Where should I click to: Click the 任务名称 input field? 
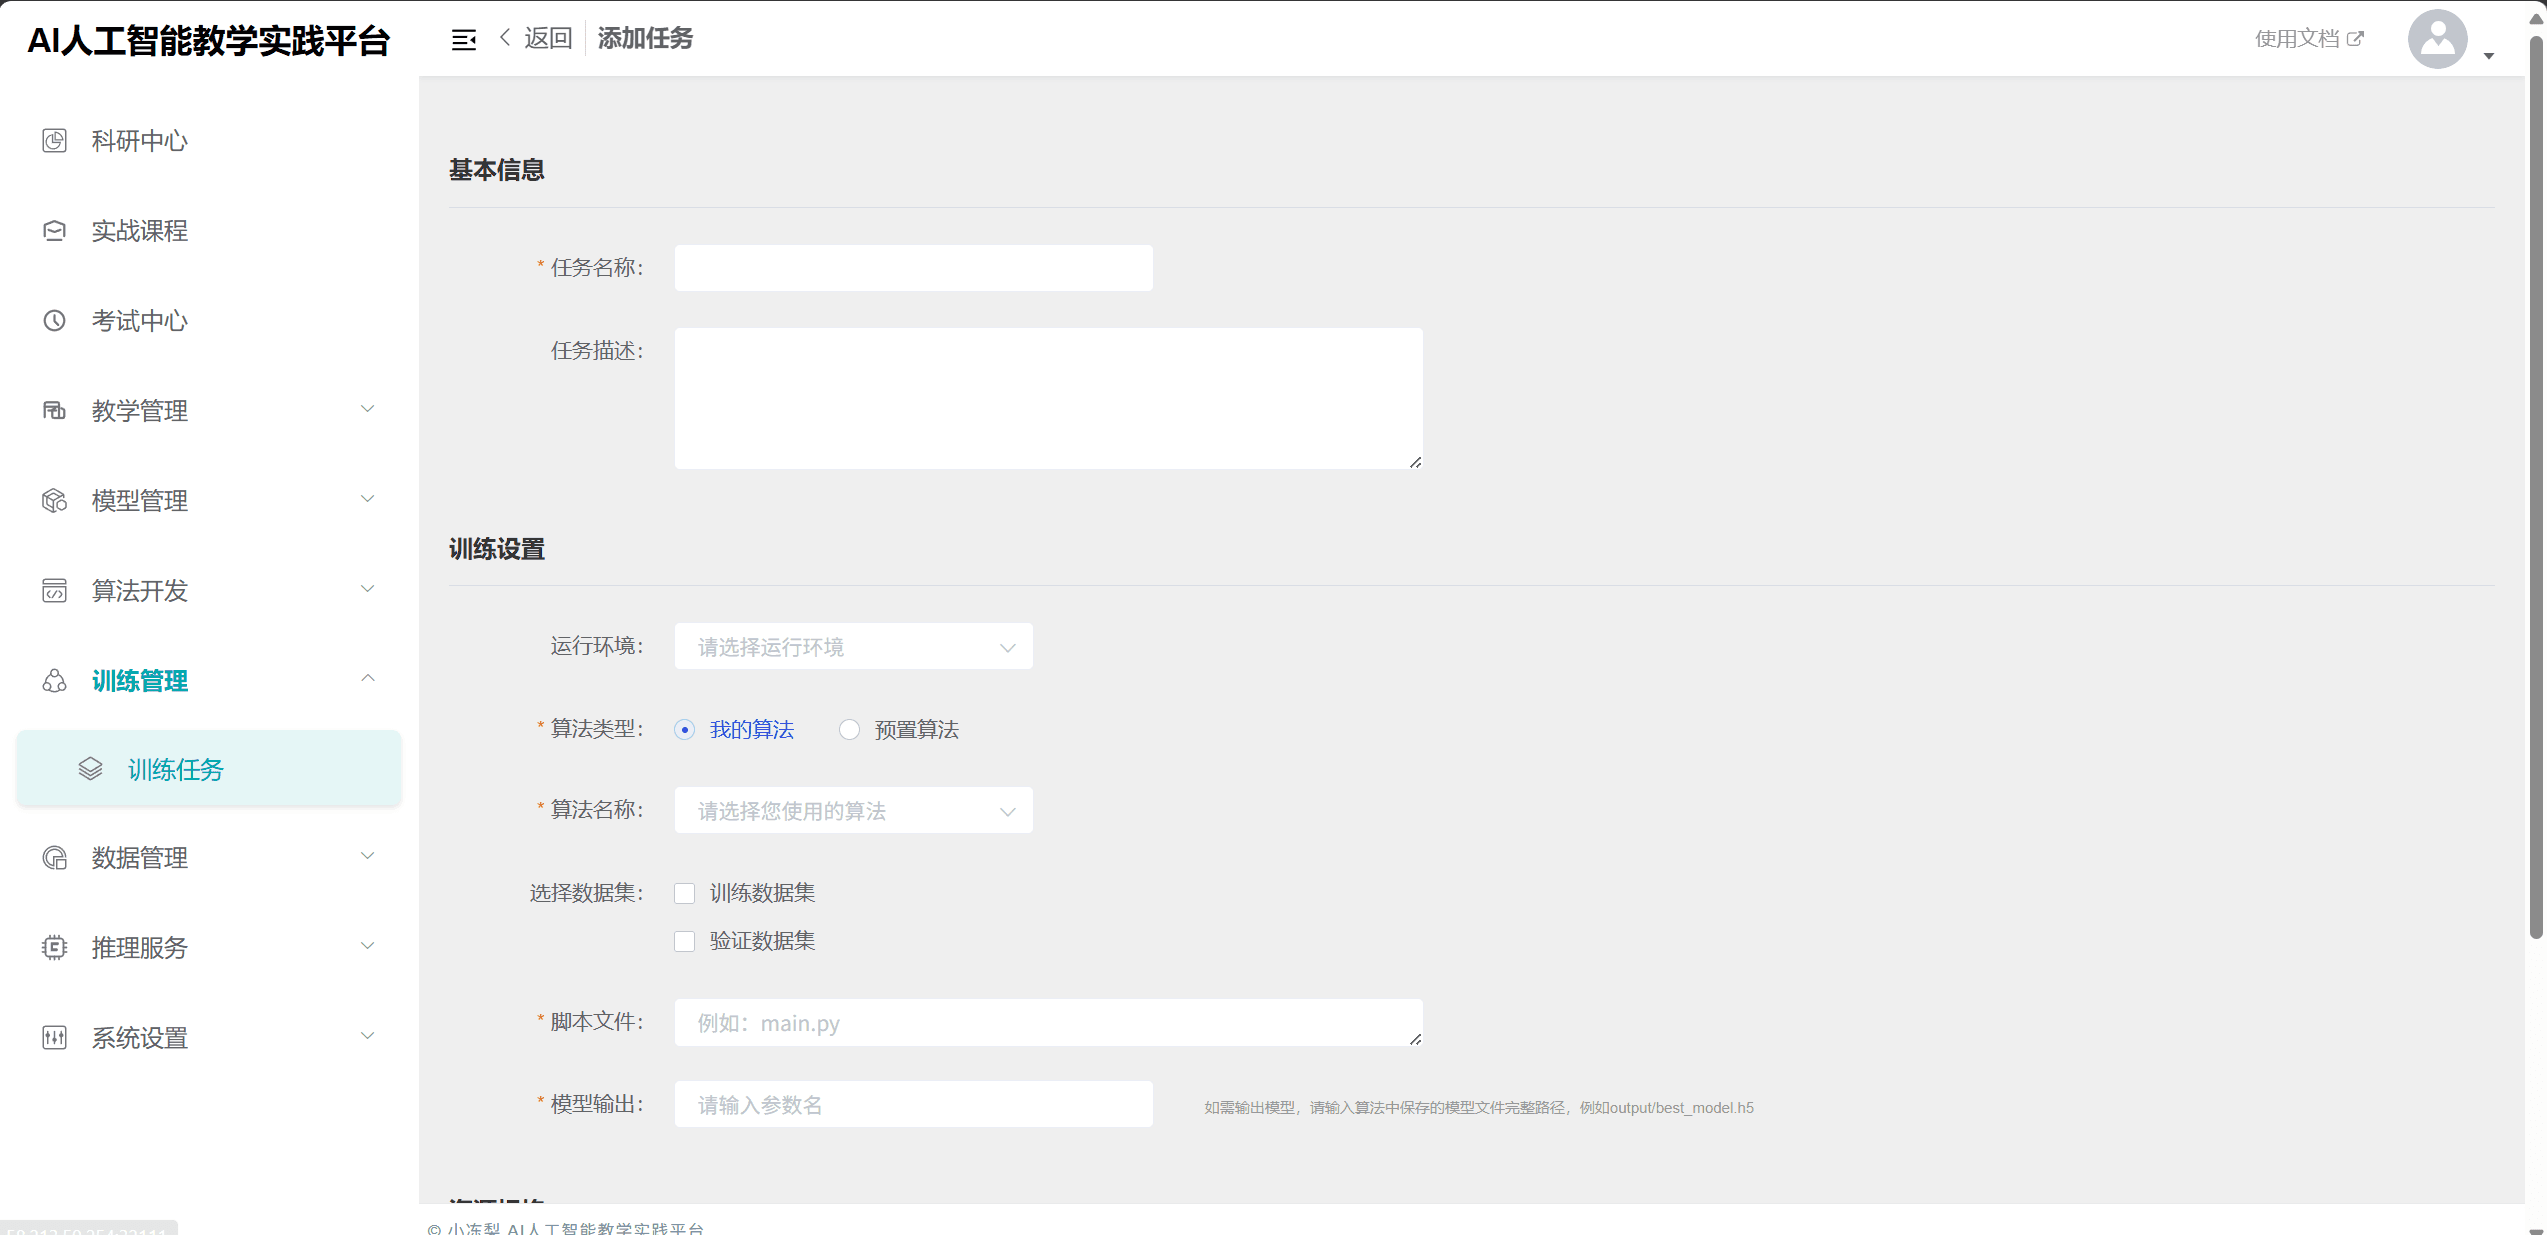(x=913, y=268)
